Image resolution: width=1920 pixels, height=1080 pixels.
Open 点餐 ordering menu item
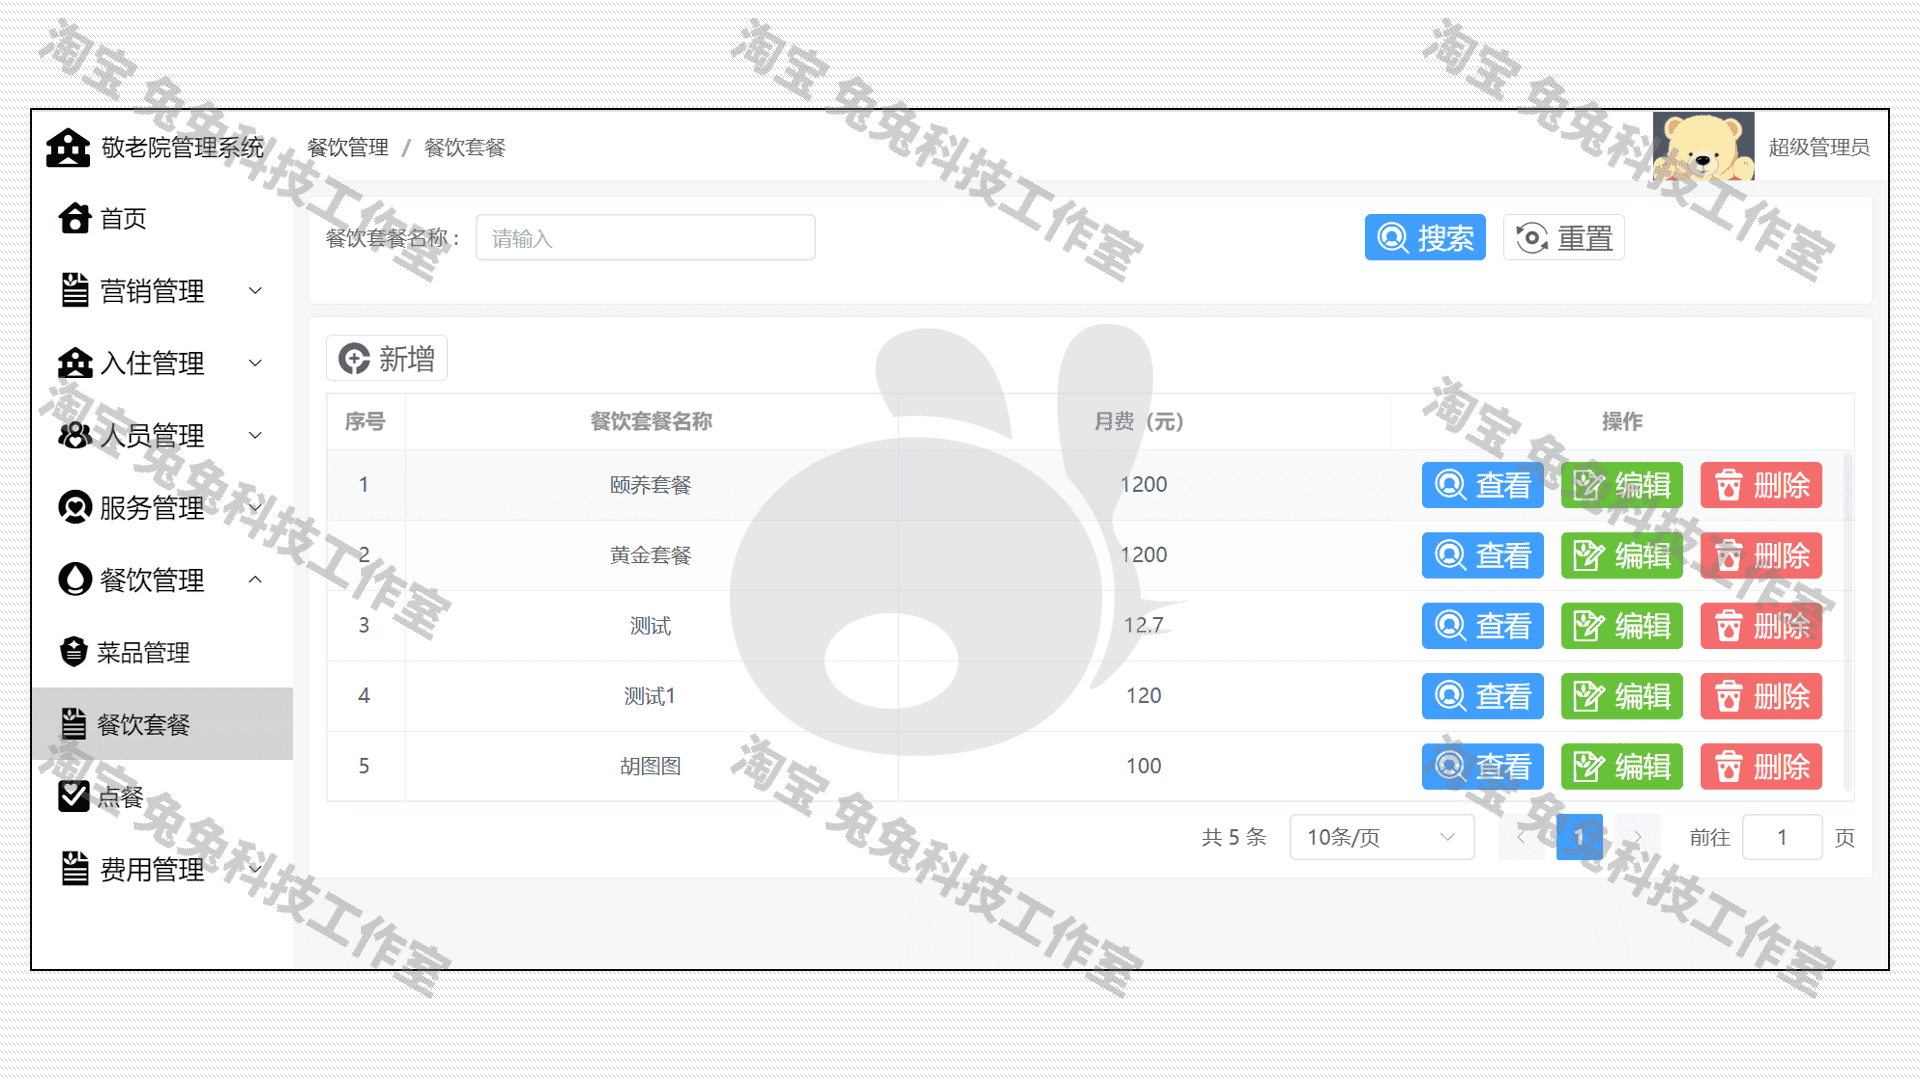[x=162, y=796]
